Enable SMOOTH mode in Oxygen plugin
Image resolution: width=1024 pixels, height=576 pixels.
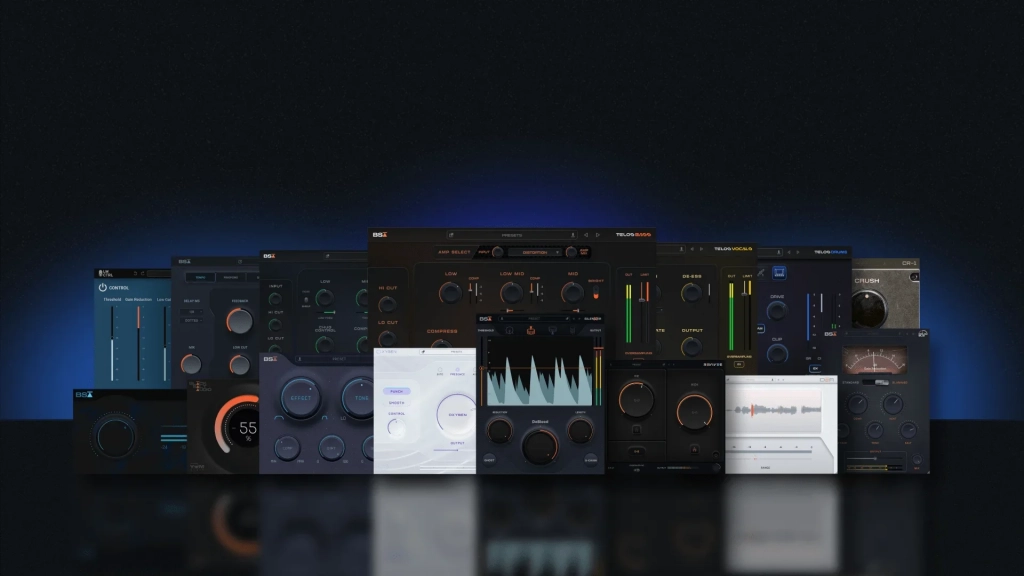click(x=396, y=403)
